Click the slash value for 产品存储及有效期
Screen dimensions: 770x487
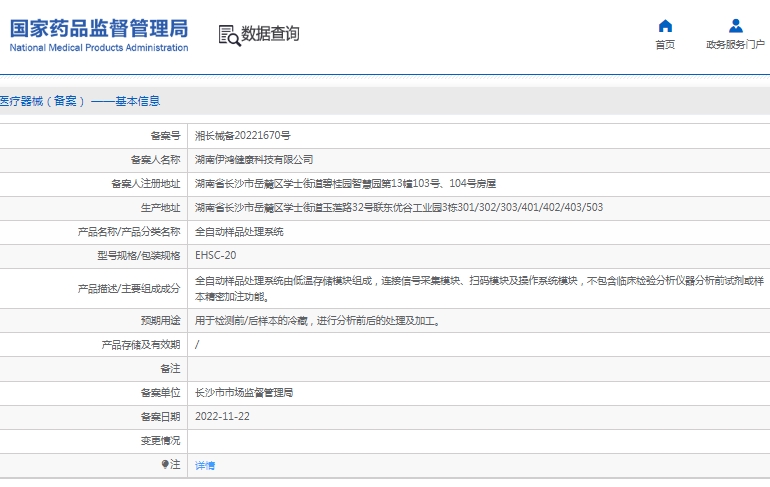tap(197, 345)
